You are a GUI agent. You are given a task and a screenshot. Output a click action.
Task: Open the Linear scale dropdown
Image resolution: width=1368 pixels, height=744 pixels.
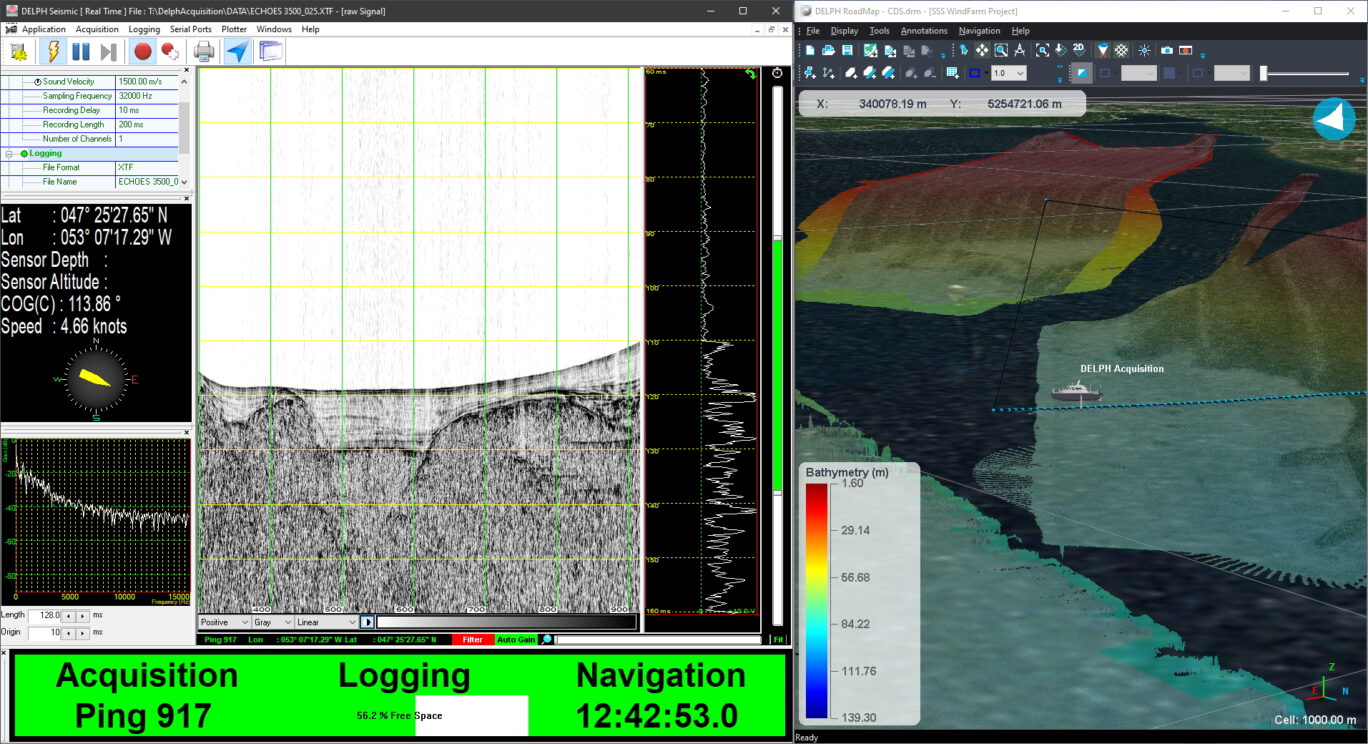(326, 622)
